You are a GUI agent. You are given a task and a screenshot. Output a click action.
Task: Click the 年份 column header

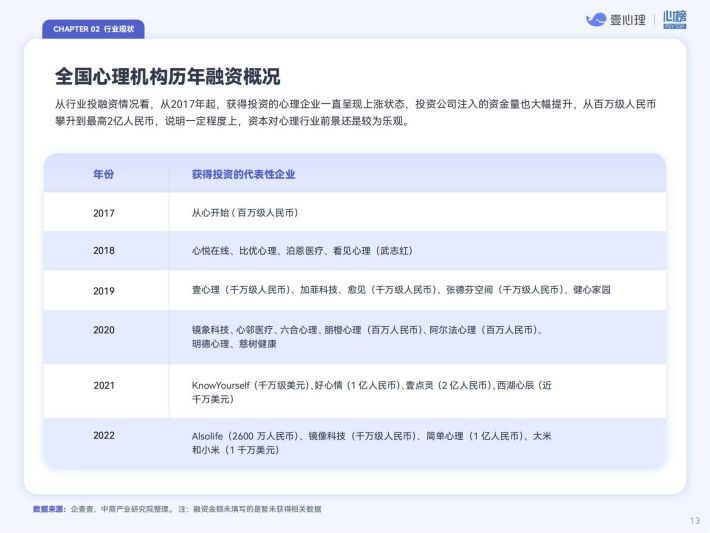[x=103, y=174]
